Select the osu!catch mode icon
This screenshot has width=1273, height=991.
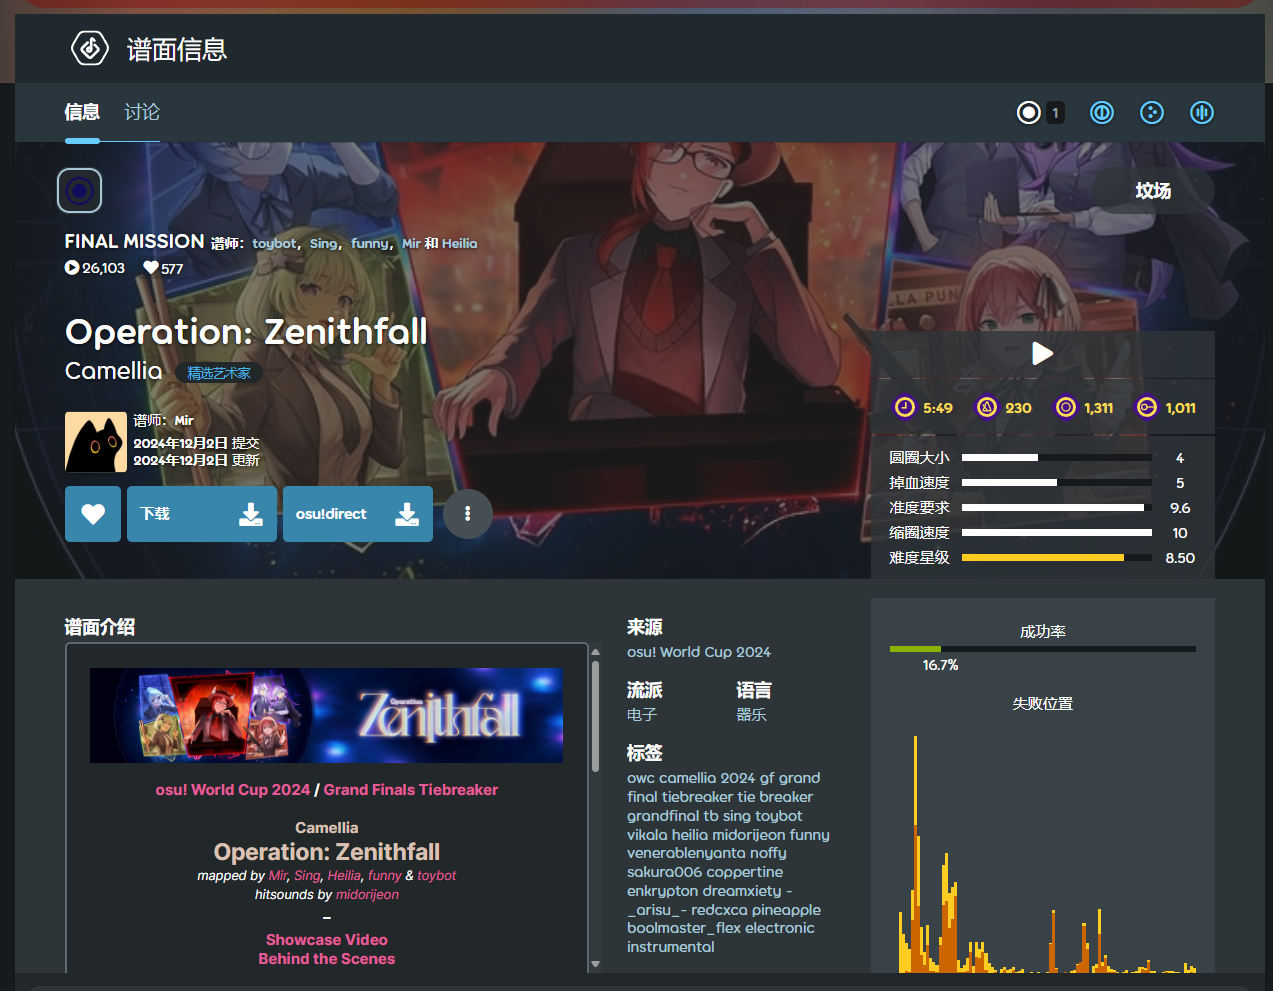click(x=1152, y=113)
